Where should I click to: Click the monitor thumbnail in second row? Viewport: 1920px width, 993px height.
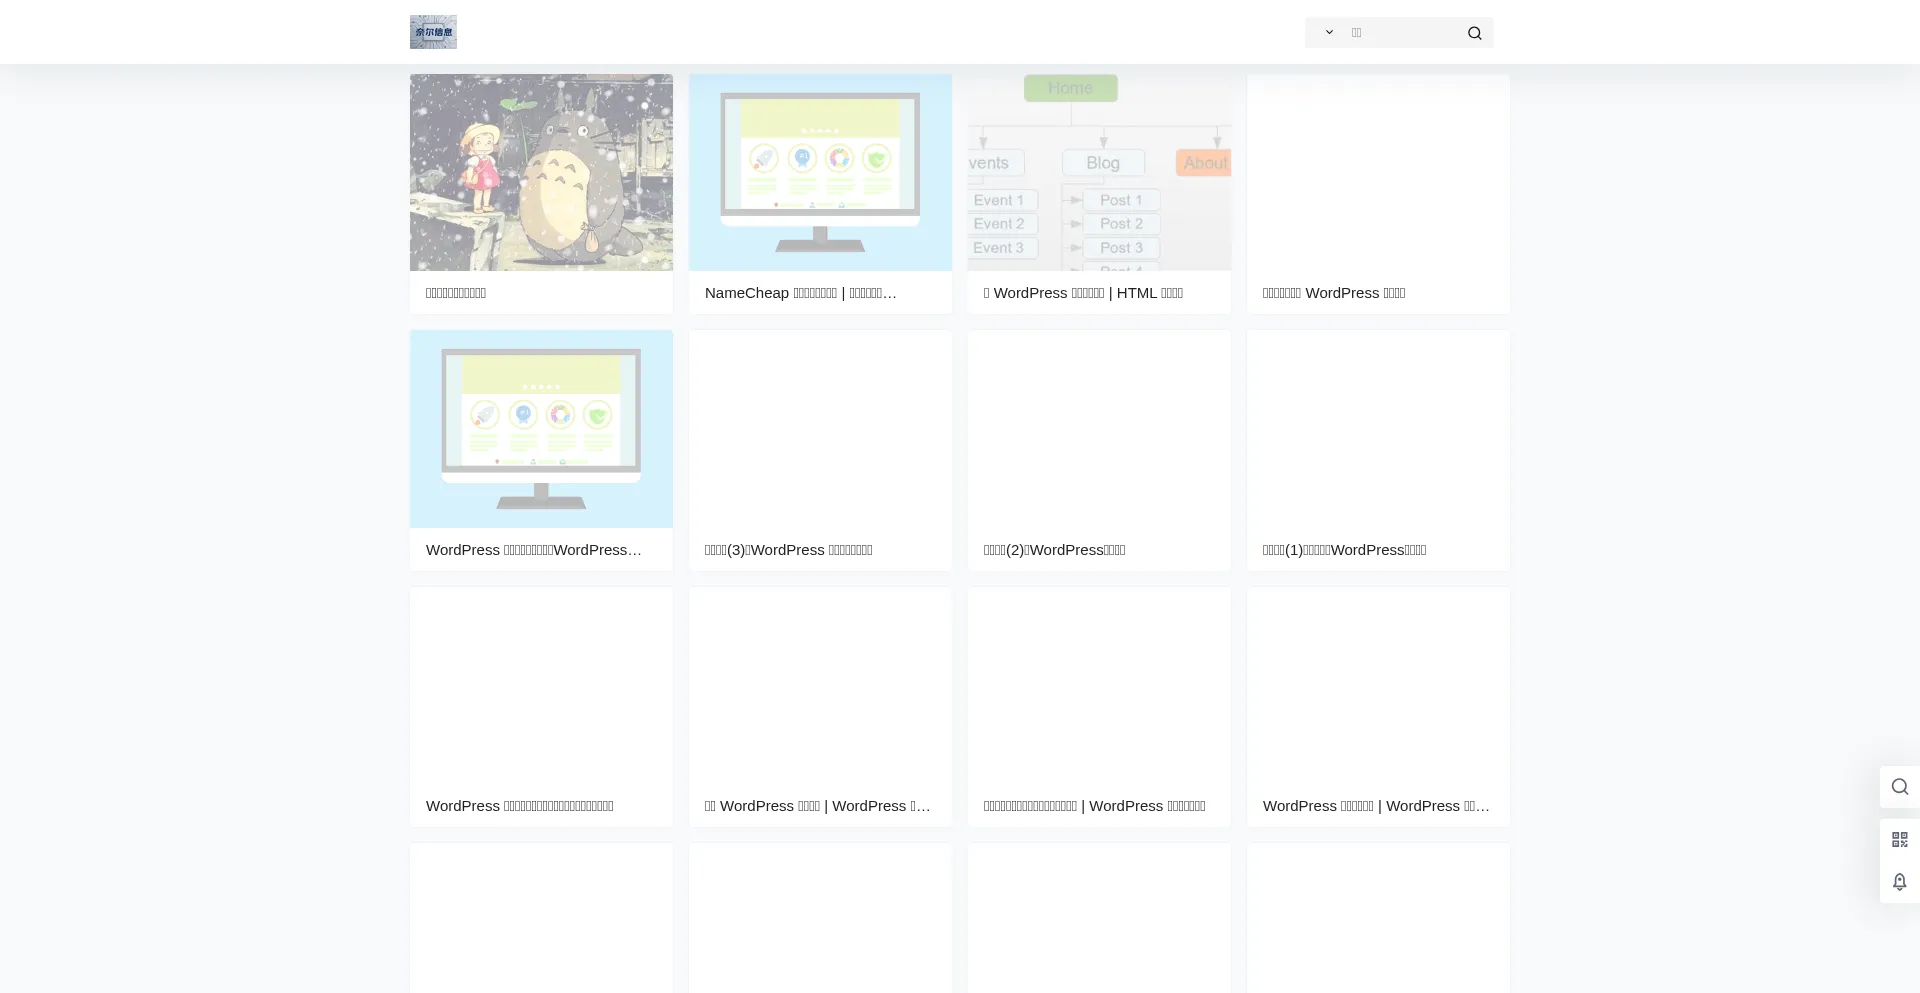(541, 429)
